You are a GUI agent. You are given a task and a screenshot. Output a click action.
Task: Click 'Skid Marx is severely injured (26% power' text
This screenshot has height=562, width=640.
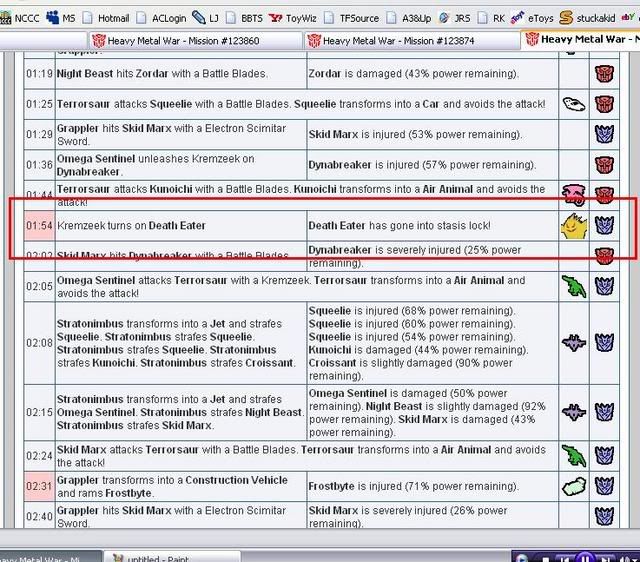408,511
